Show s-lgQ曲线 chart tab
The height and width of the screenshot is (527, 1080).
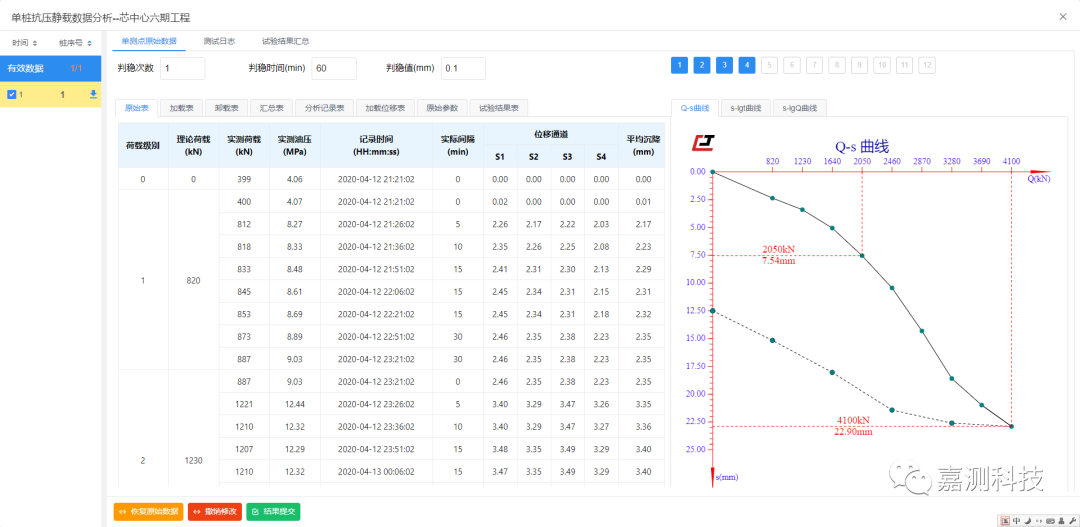pyautogui.click(x=799, y=107)
